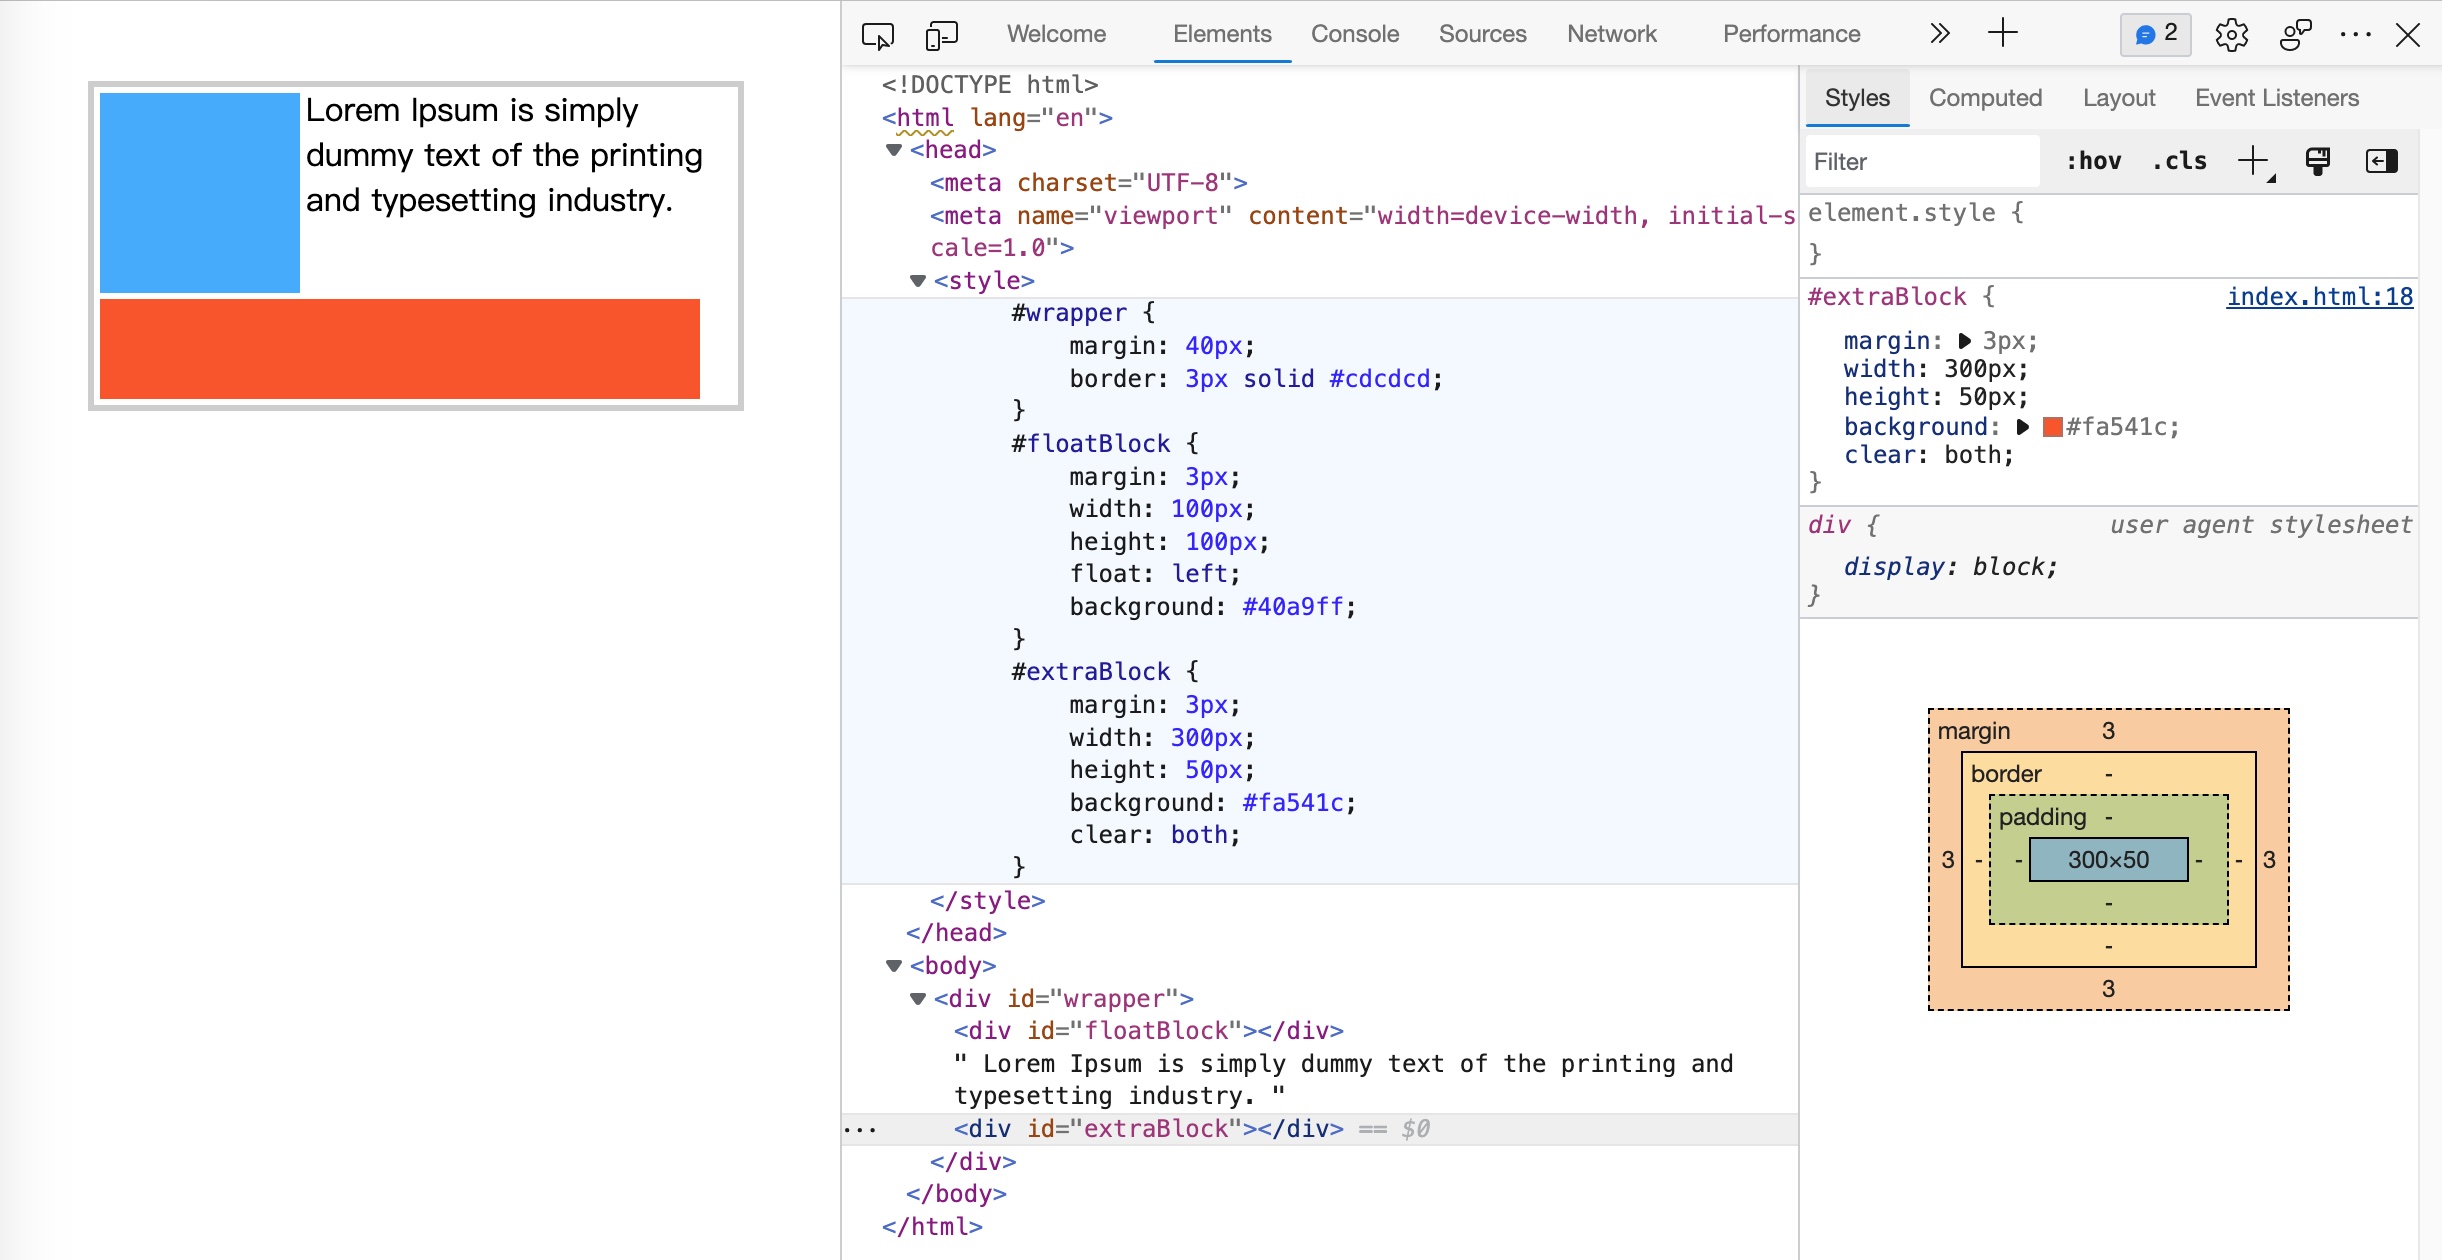This screenshot has height=1260, width=2442.
Task: Focus the styles Filter input field
Action: [x=1920, y=162]
